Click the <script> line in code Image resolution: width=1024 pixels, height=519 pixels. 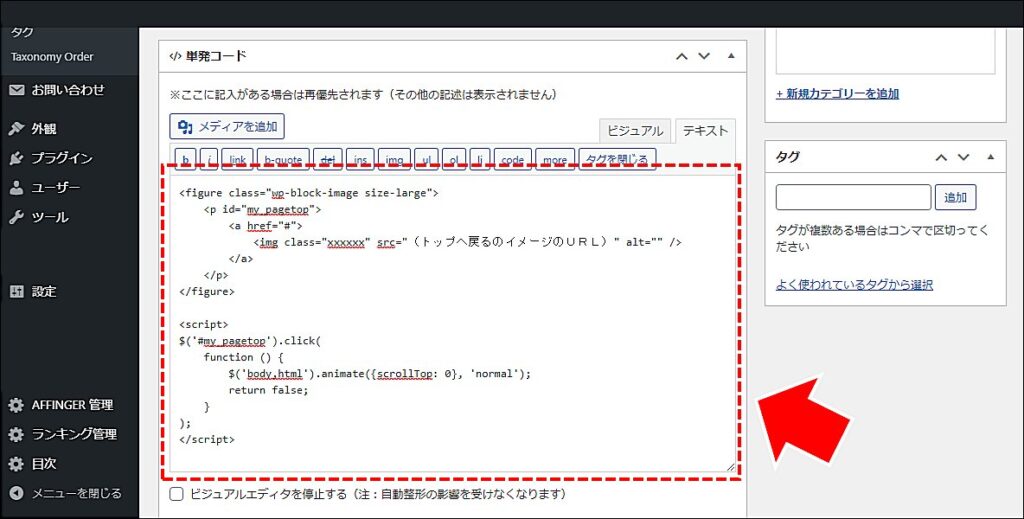tap(204, 324)
